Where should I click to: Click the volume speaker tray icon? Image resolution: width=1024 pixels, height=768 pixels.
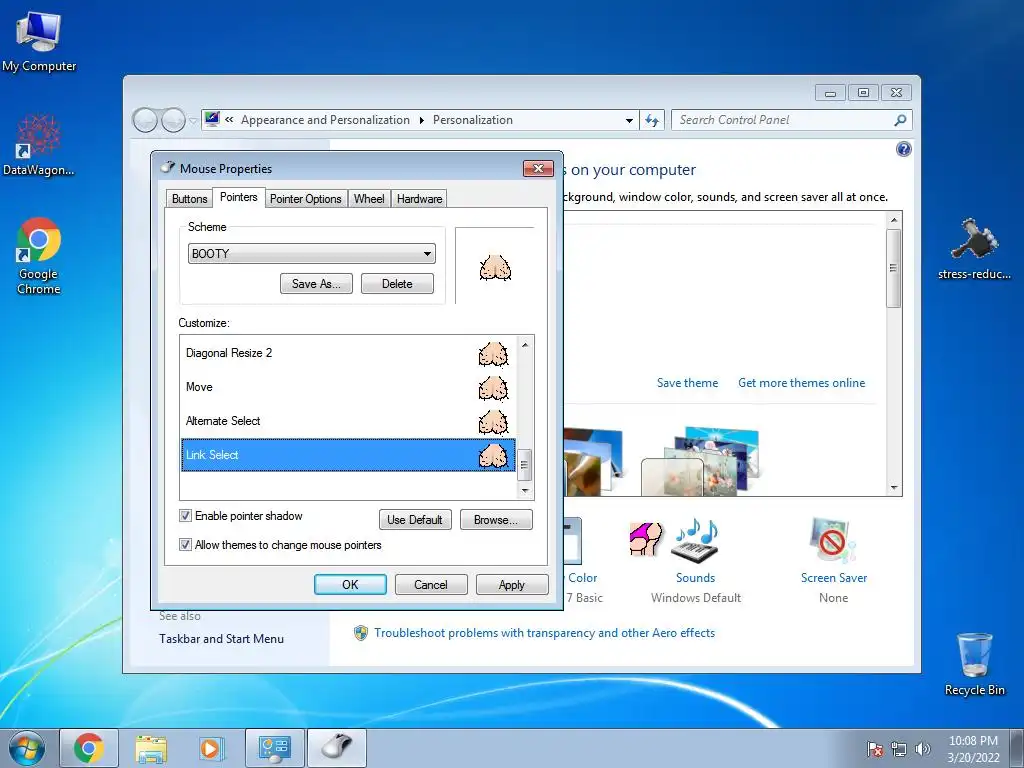922,749
